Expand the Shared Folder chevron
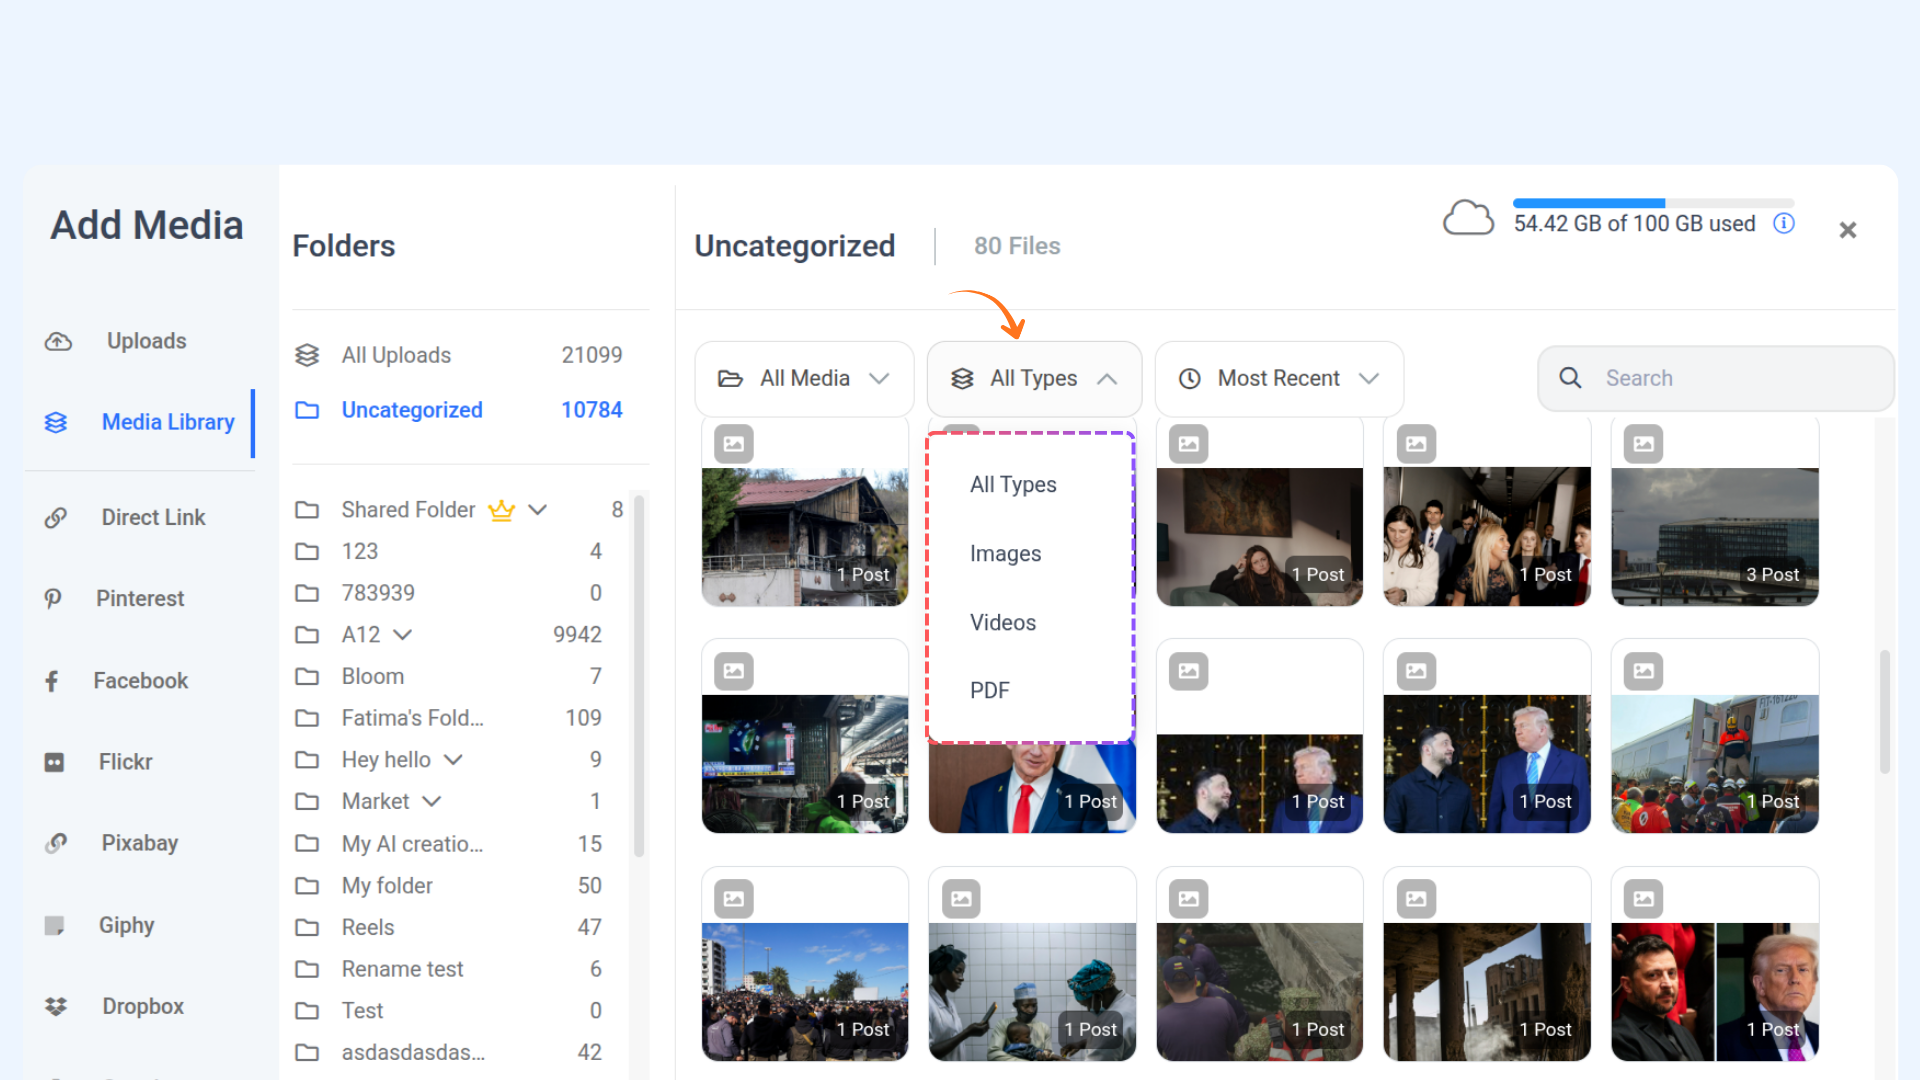1920x1080 pixels. tap(538, 510)
